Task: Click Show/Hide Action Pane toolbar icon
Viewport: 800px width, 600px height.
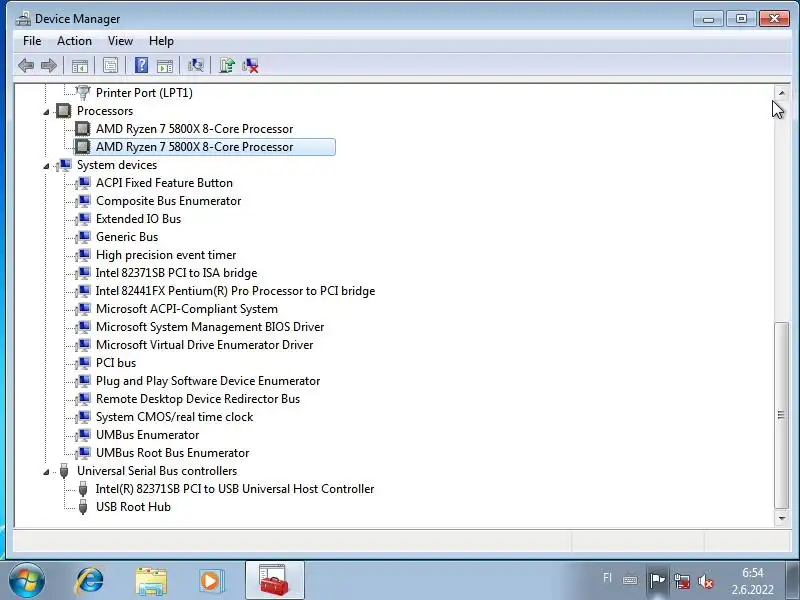Action: tap(165, 66)
